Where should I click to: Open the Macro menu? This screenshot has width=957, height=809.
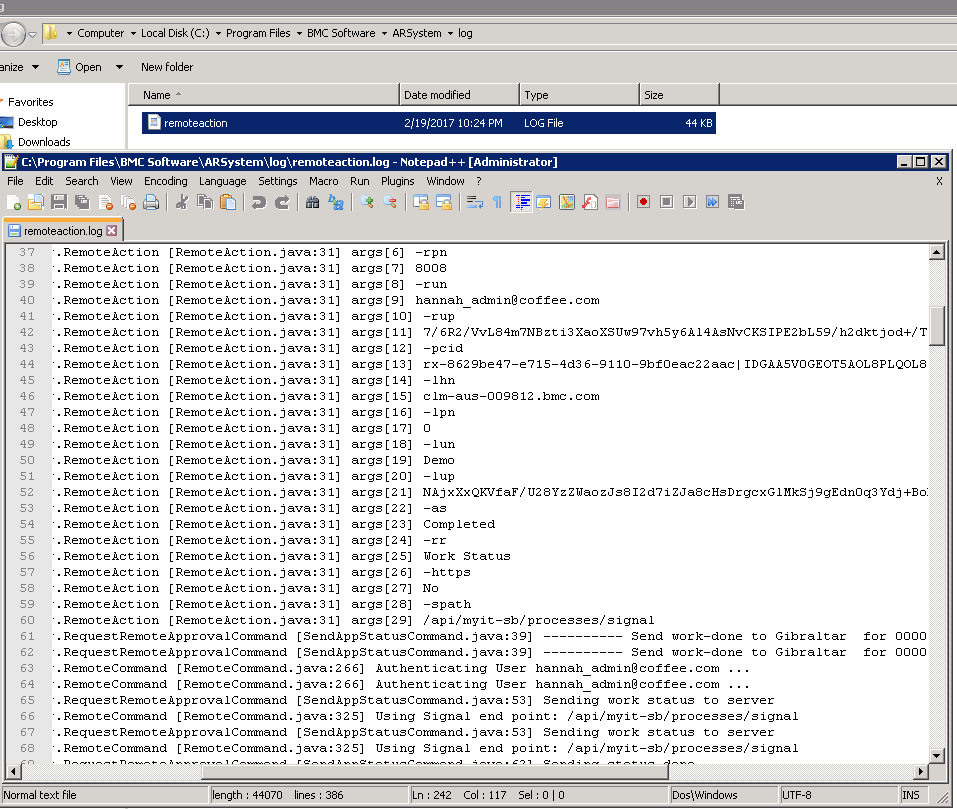[x=323, y=181]
